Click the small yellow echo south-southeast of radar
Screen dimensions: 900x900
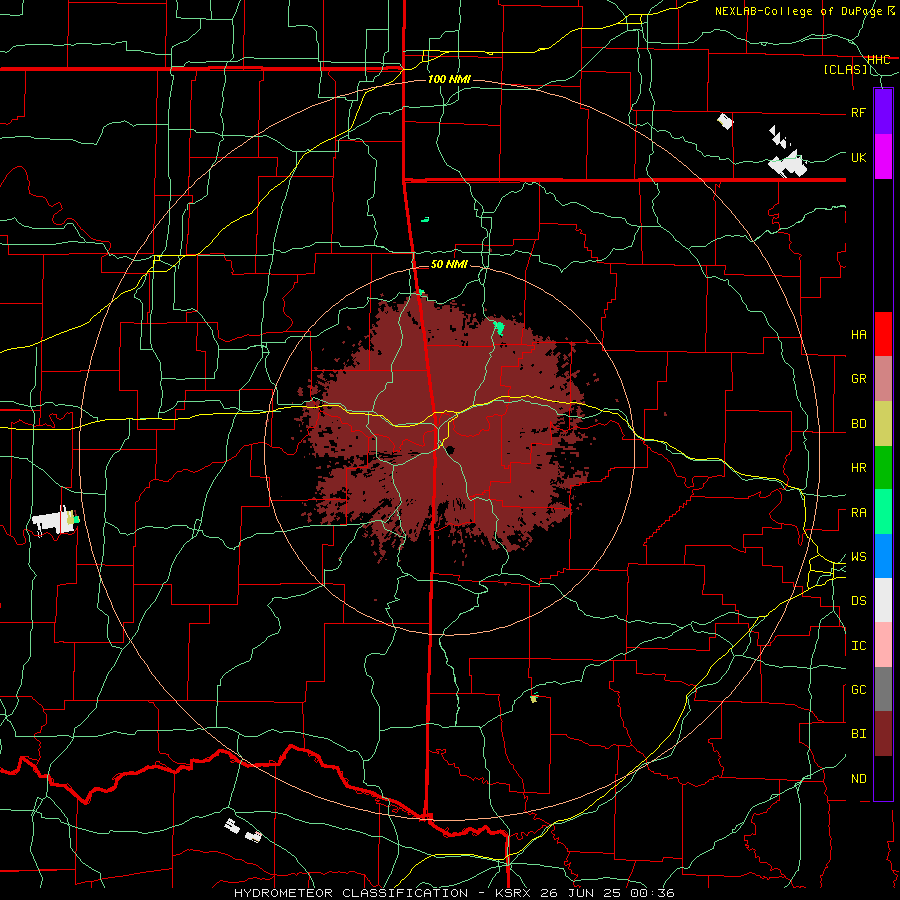click(534, 699)
